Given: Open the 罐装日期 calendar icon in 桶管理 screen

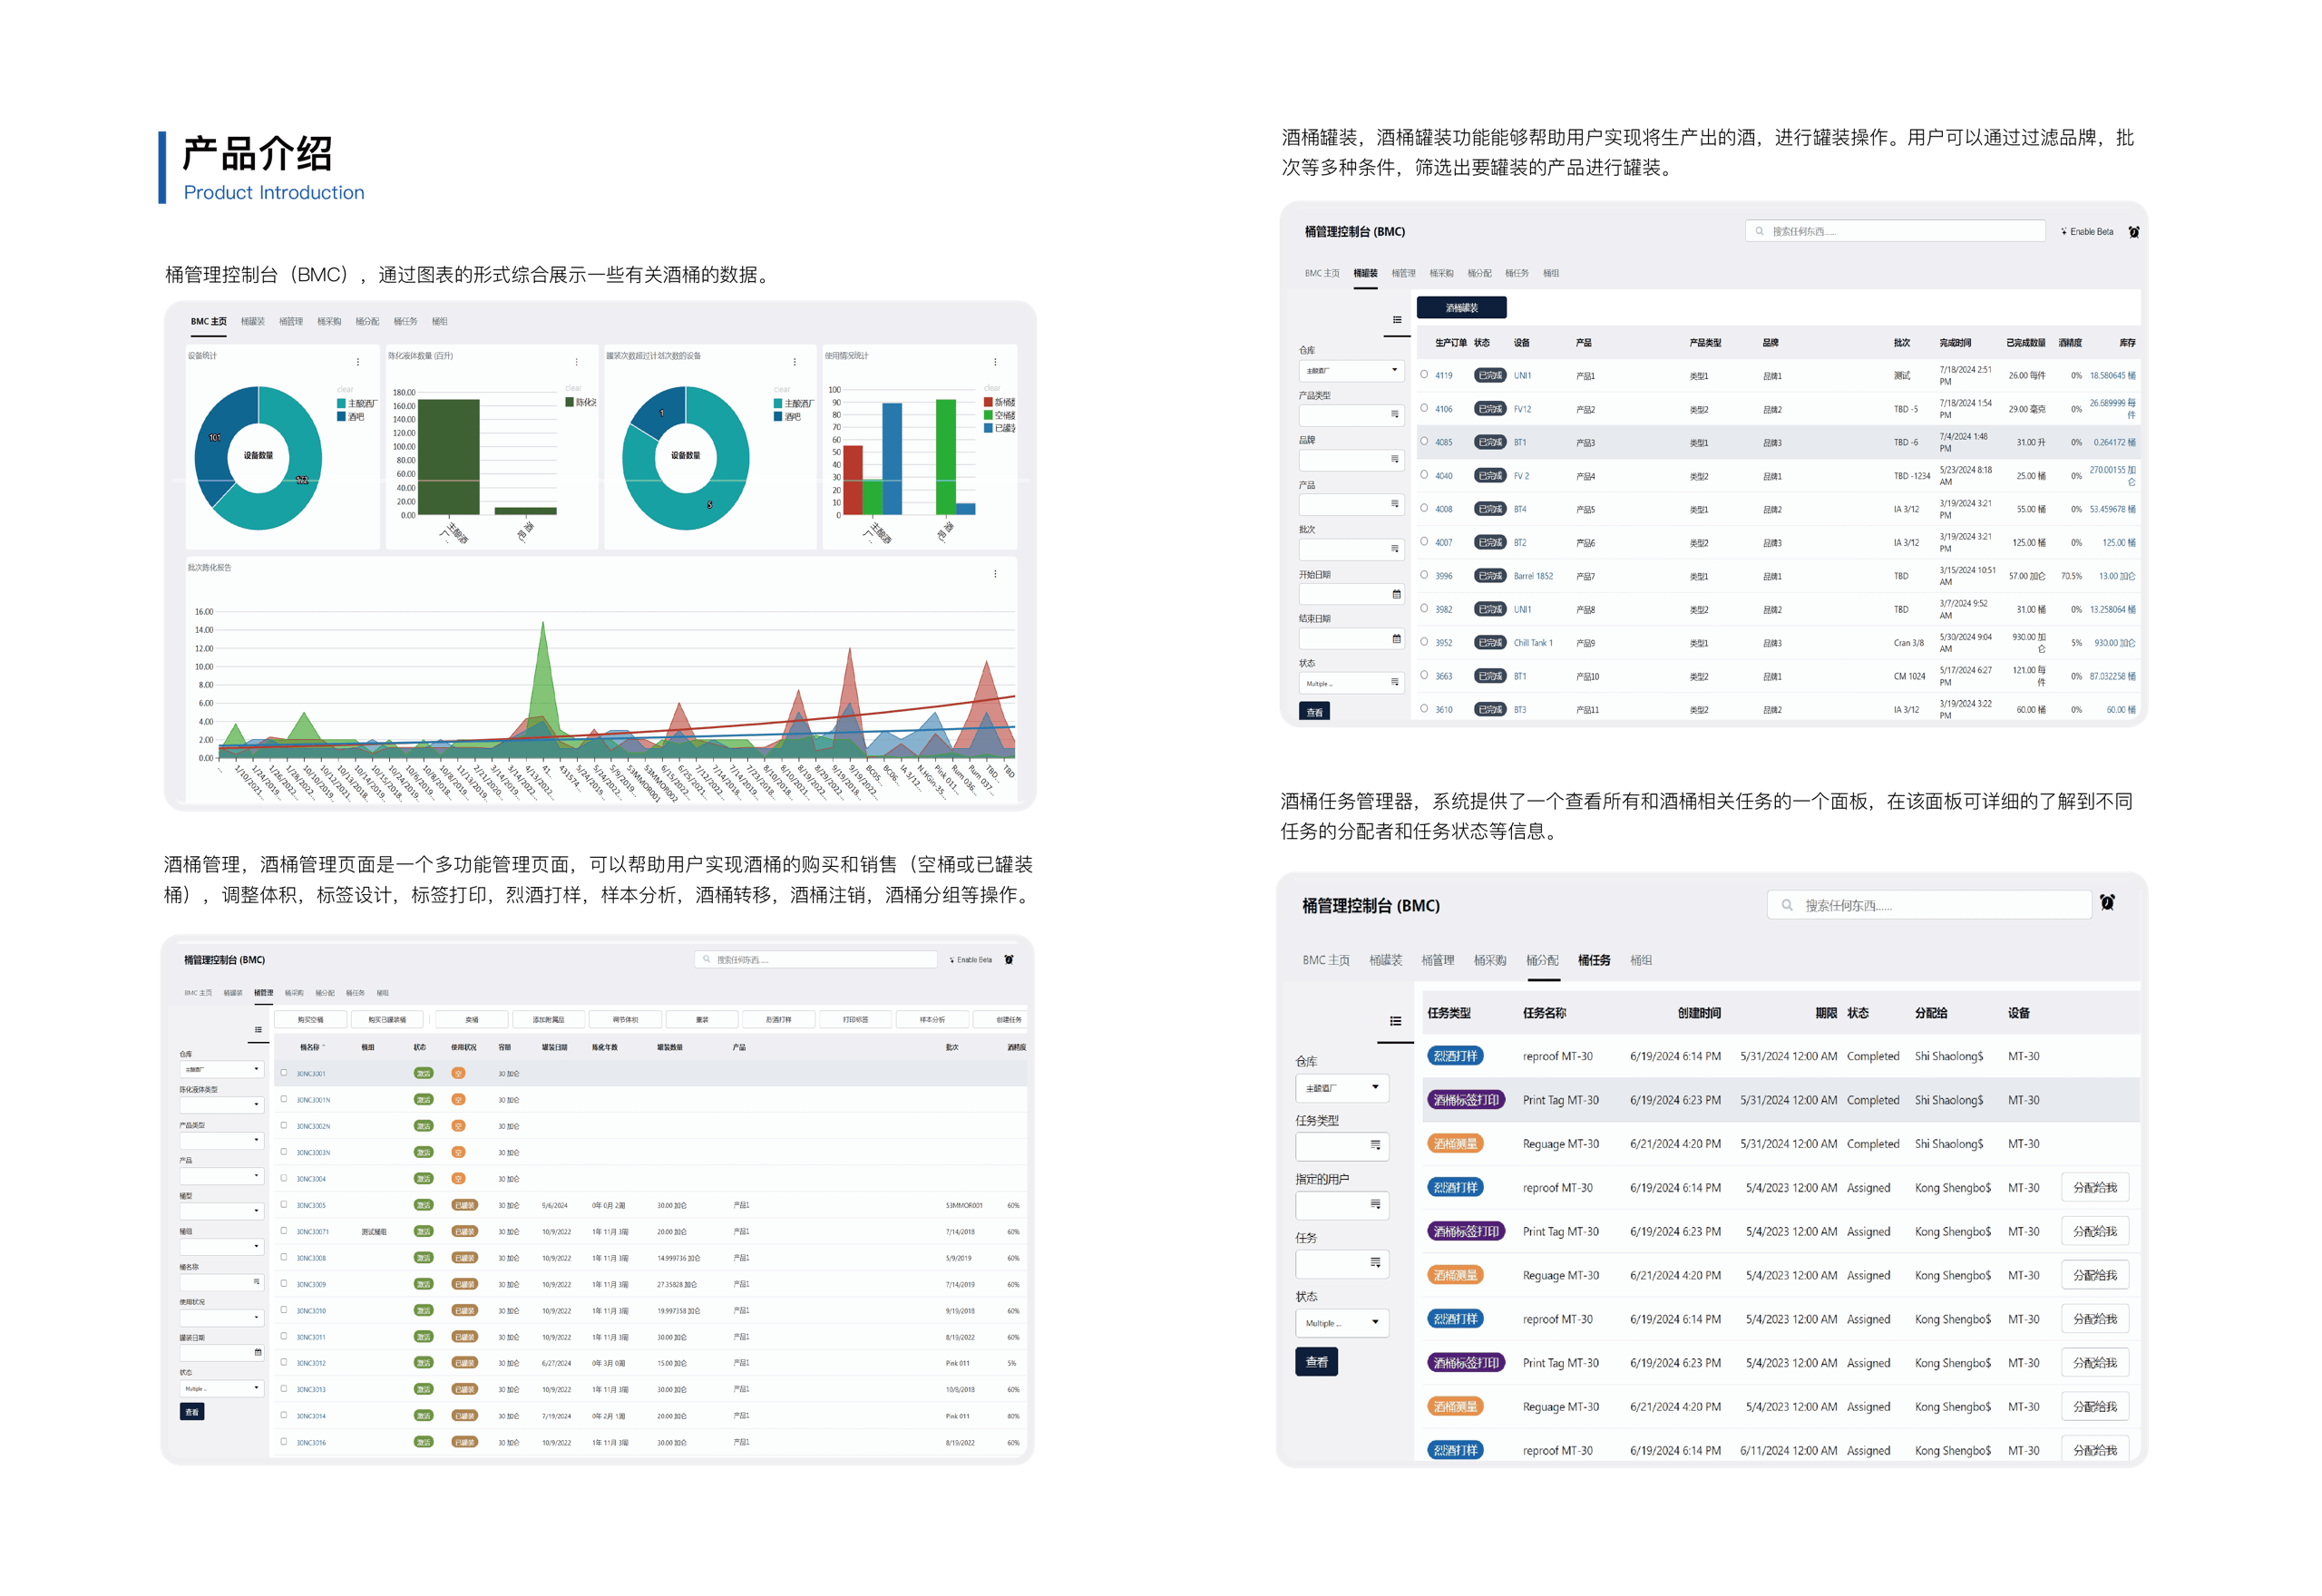Looking at the screenshot, I should point(258,1353).
